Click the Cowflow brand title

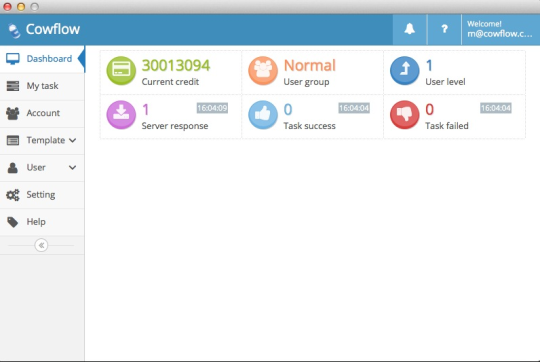53,29
